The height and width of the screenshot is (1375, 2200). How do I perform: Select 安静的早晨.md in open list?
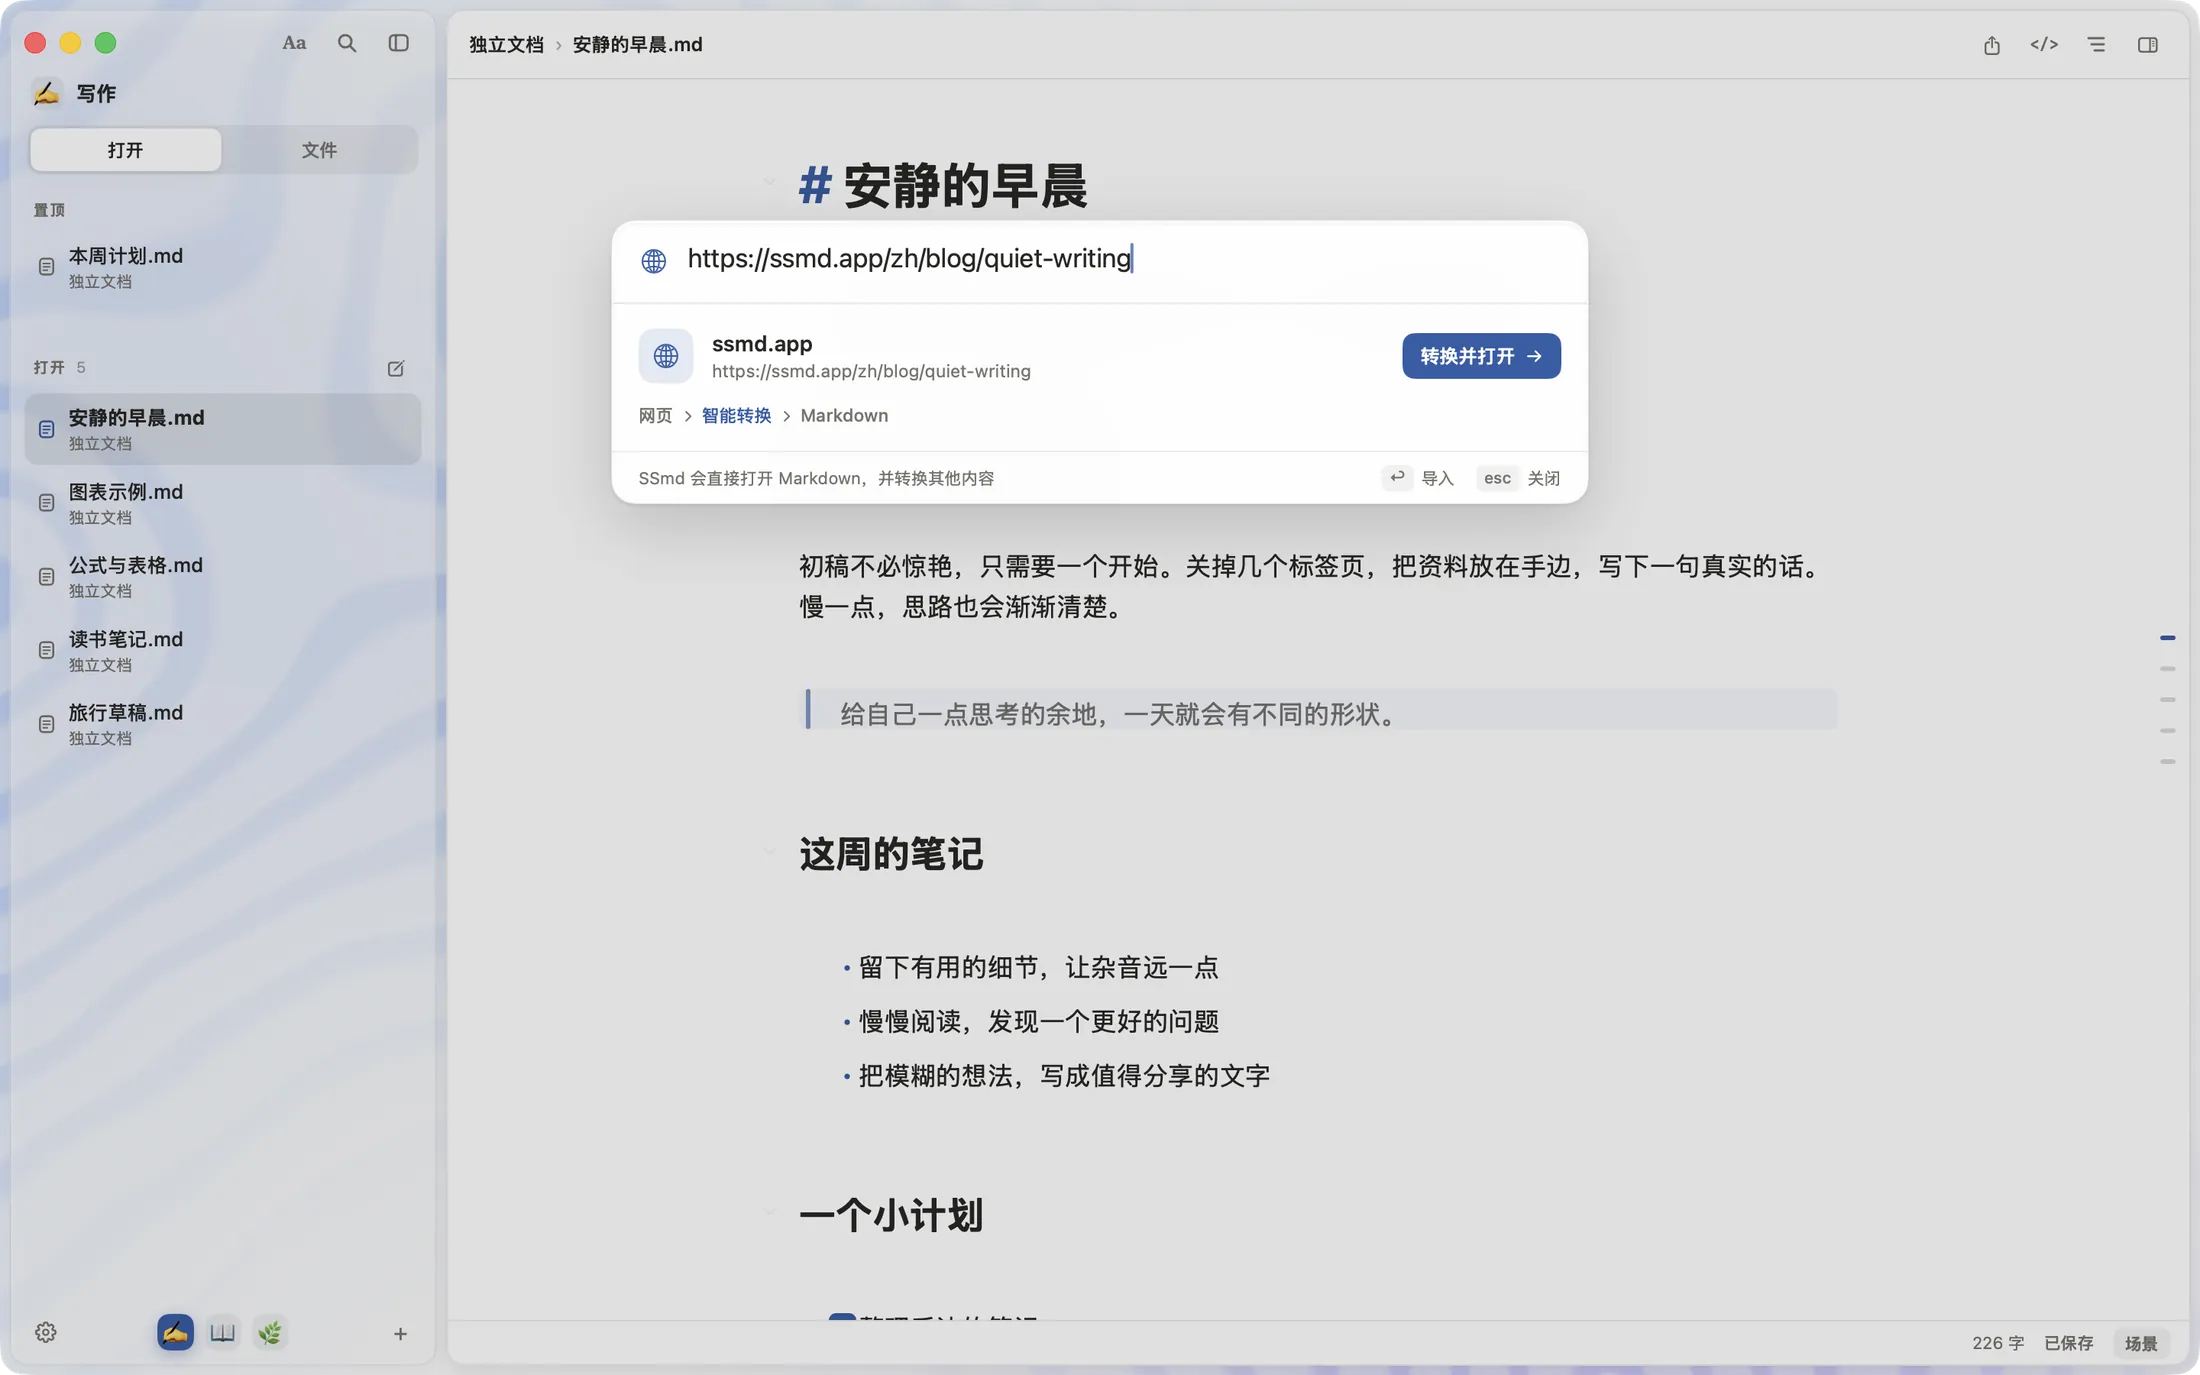(222, 429)
